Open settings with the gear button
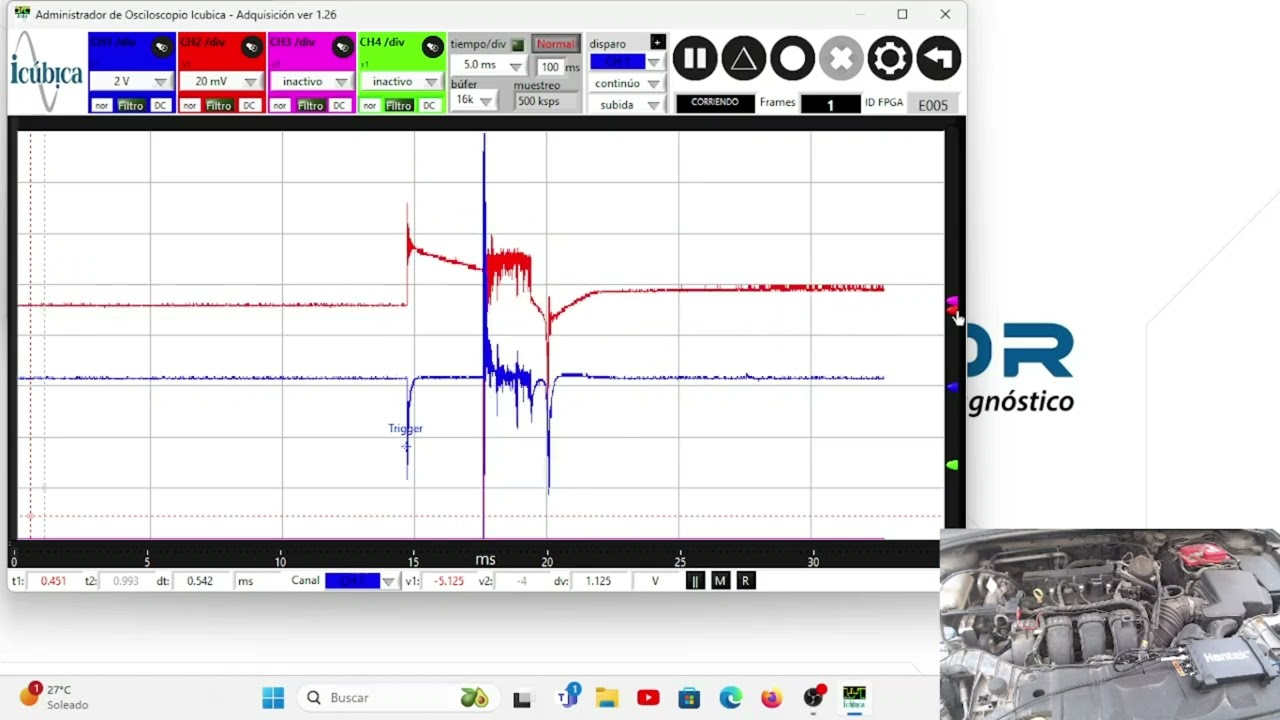This screenshot has height=720, width=1280. 890,59
